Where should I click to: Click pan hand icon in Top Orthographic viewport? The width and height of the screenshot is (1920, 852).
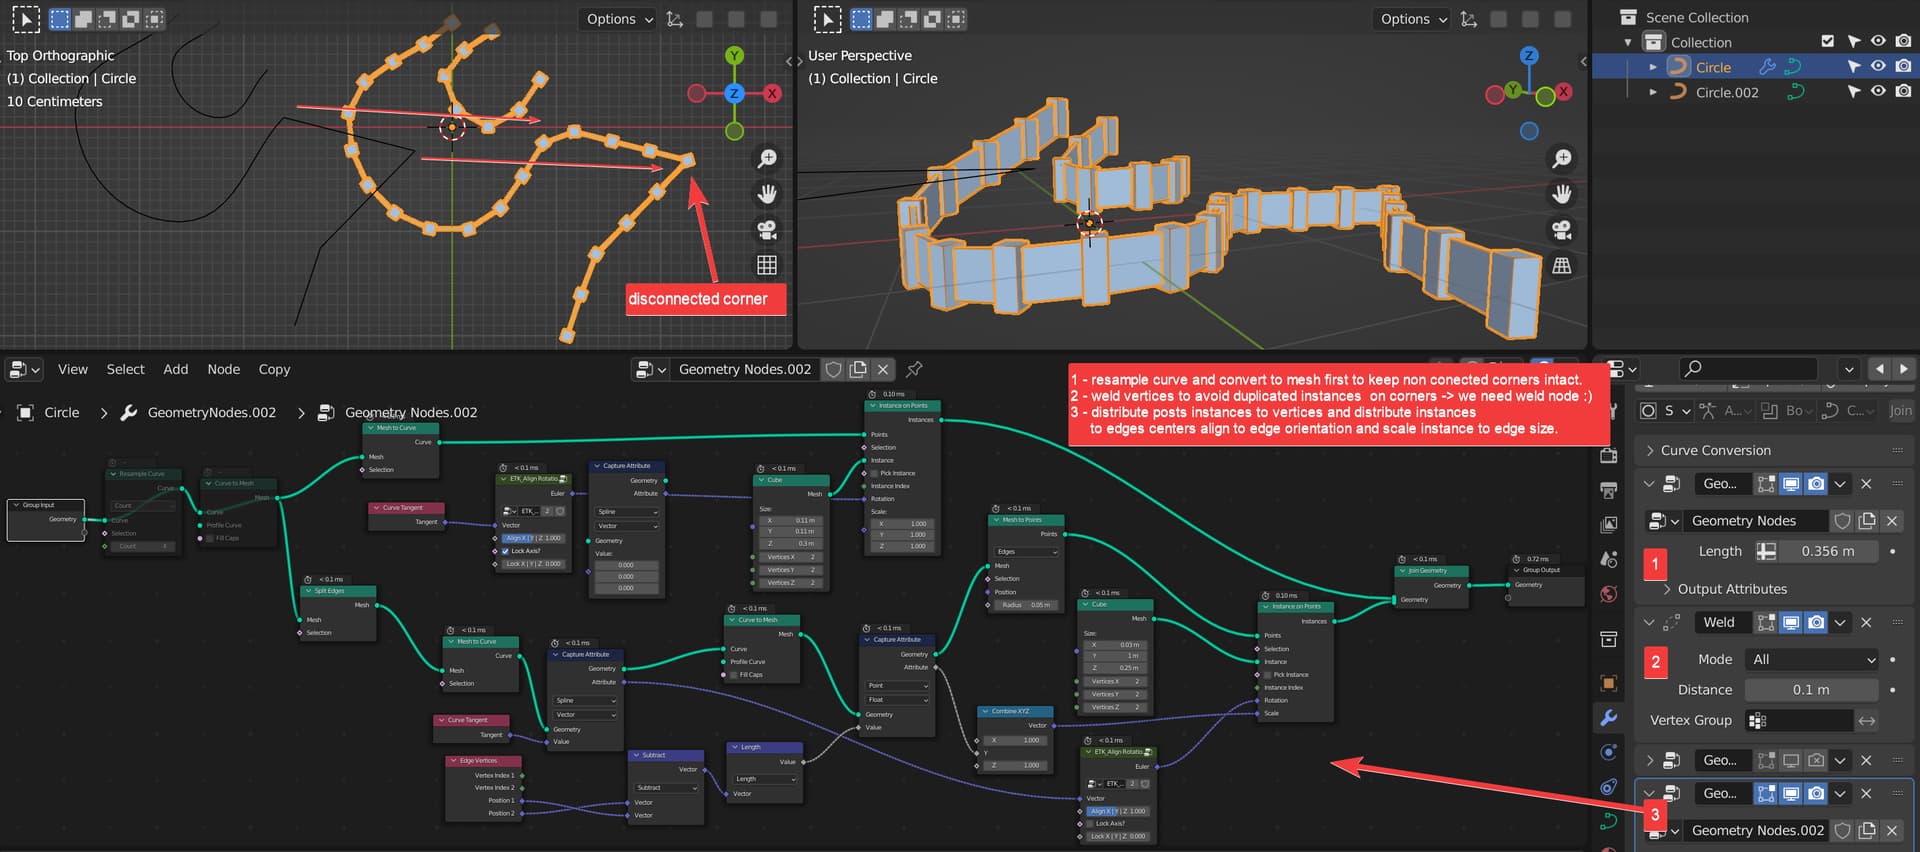click(x=767, y=194)
